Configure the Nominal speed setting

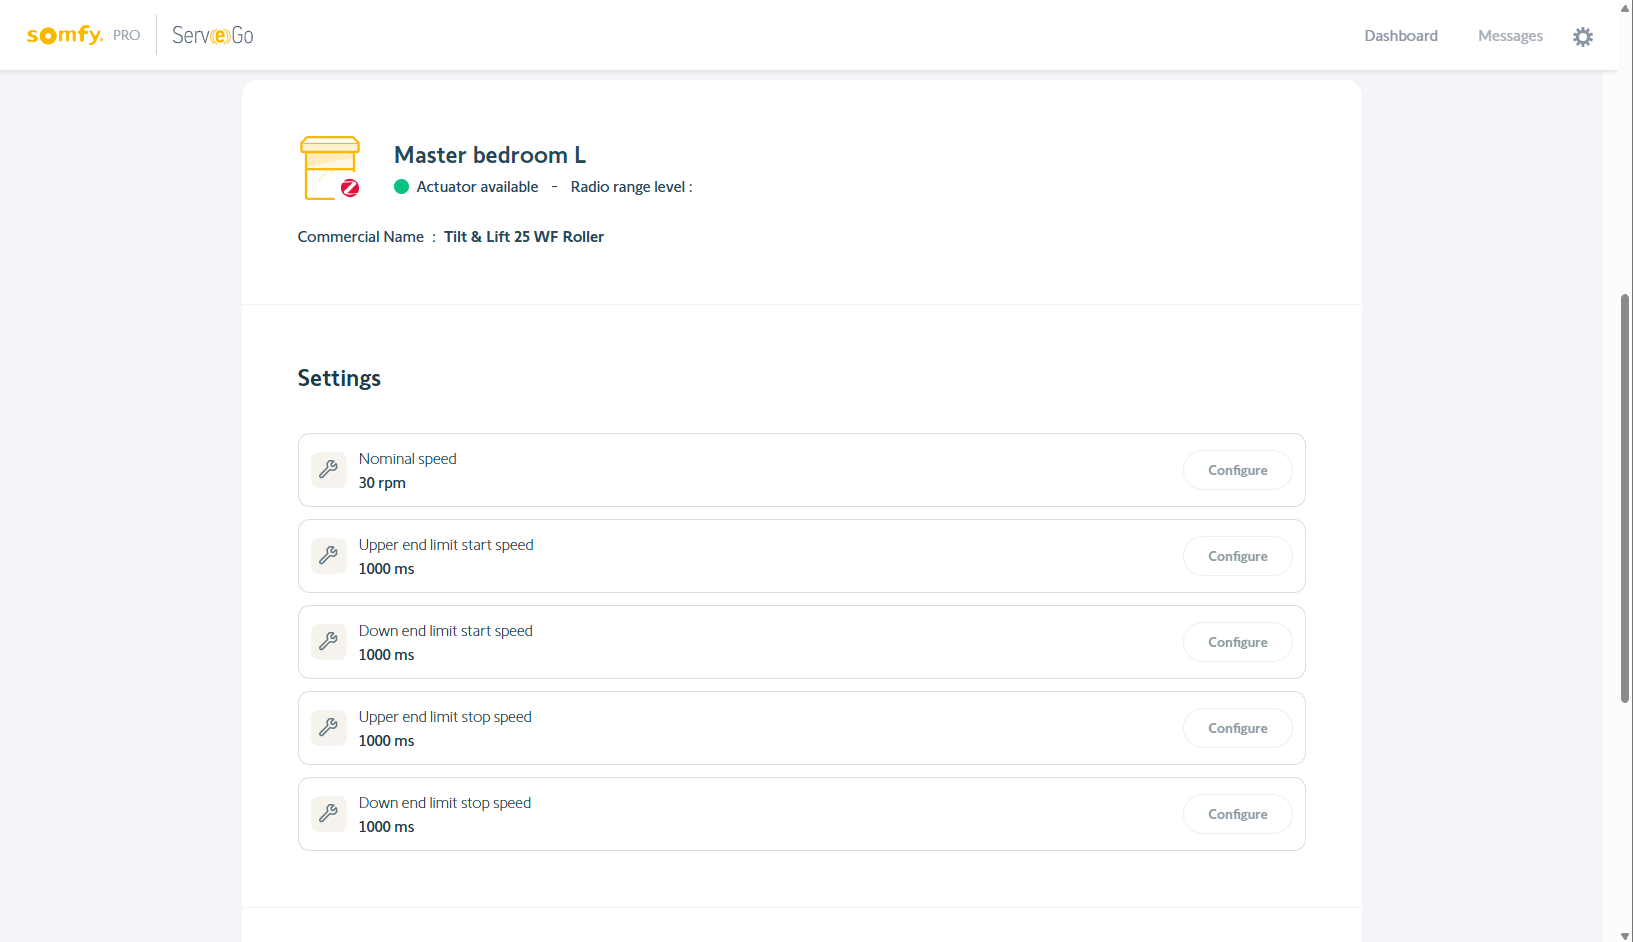1237,470
